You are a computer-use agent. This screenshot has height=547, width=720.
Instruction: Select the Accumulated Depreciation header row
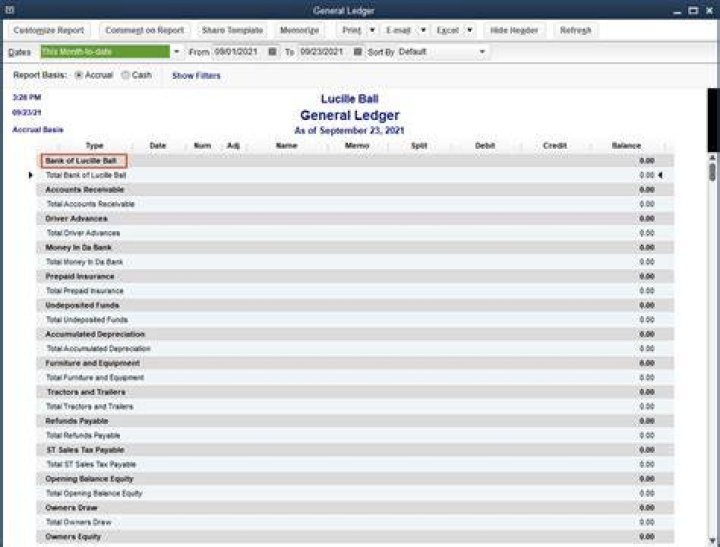click(355, 334)
